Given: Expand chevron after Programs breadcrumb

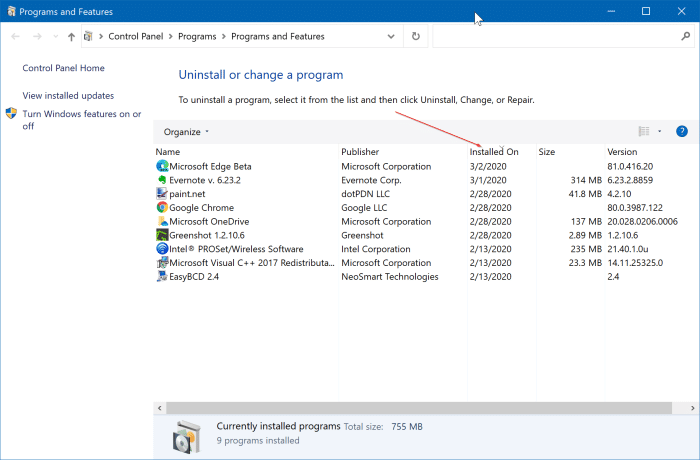Looking at the screenshot, I should click(x=224, y=37).
